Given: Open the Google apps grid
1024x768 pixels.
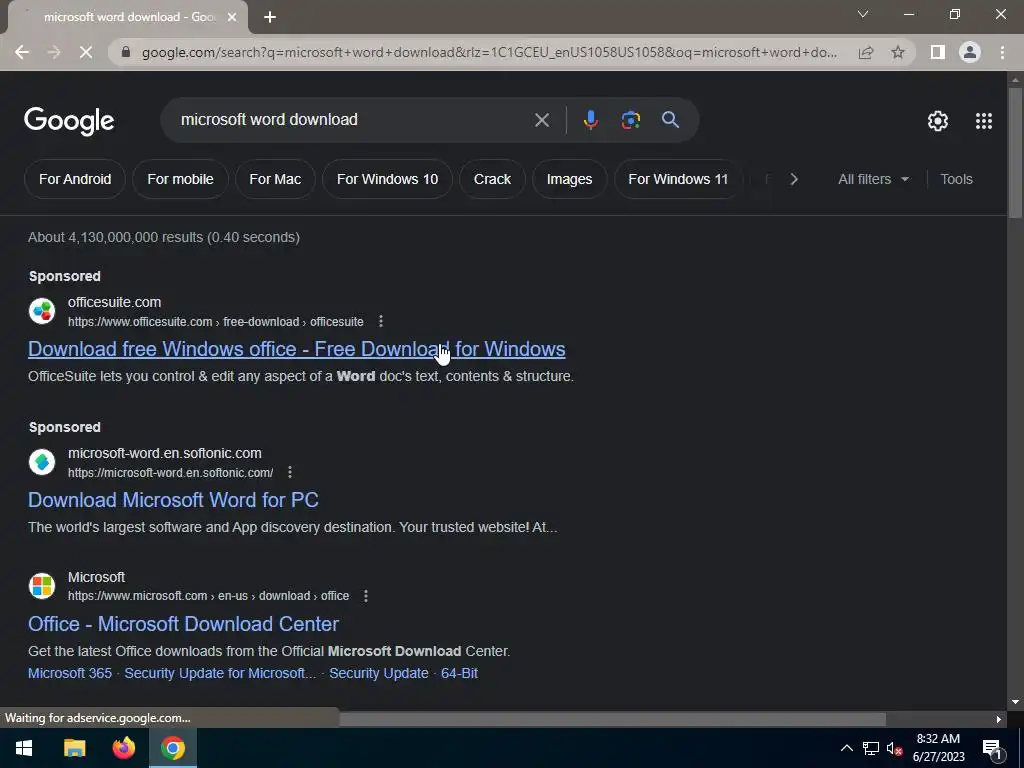Looking at the screenshot, I should (x=984, y=121).
